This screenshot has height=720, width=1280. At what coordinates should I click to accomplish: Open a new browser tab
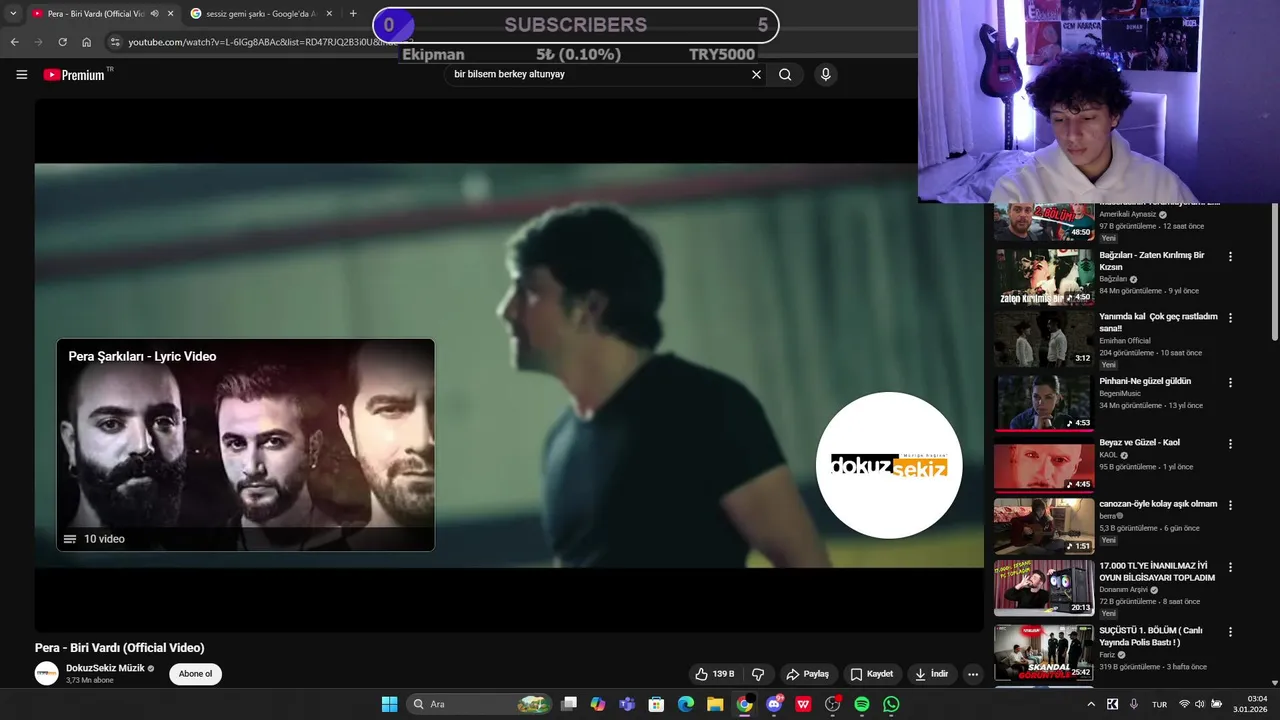tap(353, 14)
